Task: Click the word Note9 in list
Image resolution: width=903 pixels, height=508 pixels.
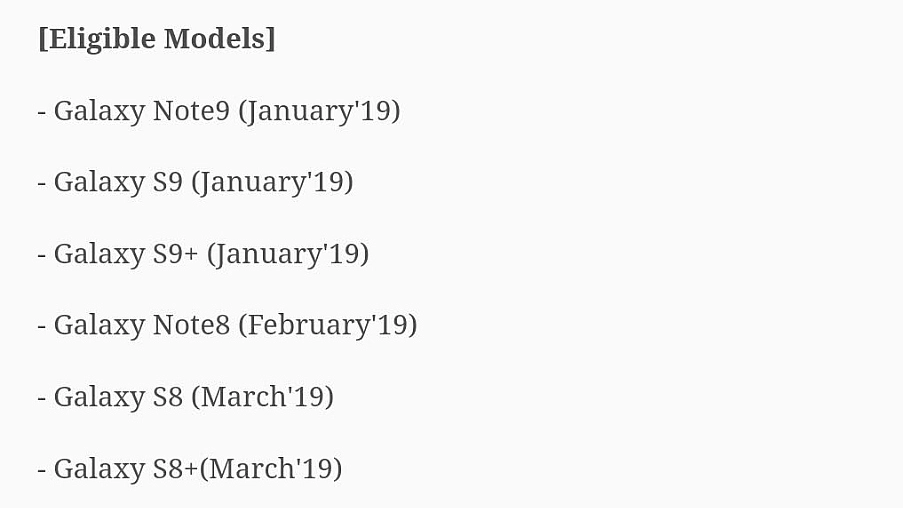Action: tap(191, 111)
